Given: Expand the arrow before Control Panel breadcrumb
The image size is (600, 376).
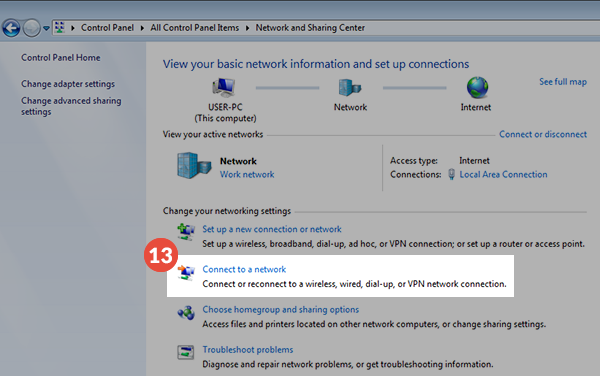Looking at the screenshot, I should [73, 28].
